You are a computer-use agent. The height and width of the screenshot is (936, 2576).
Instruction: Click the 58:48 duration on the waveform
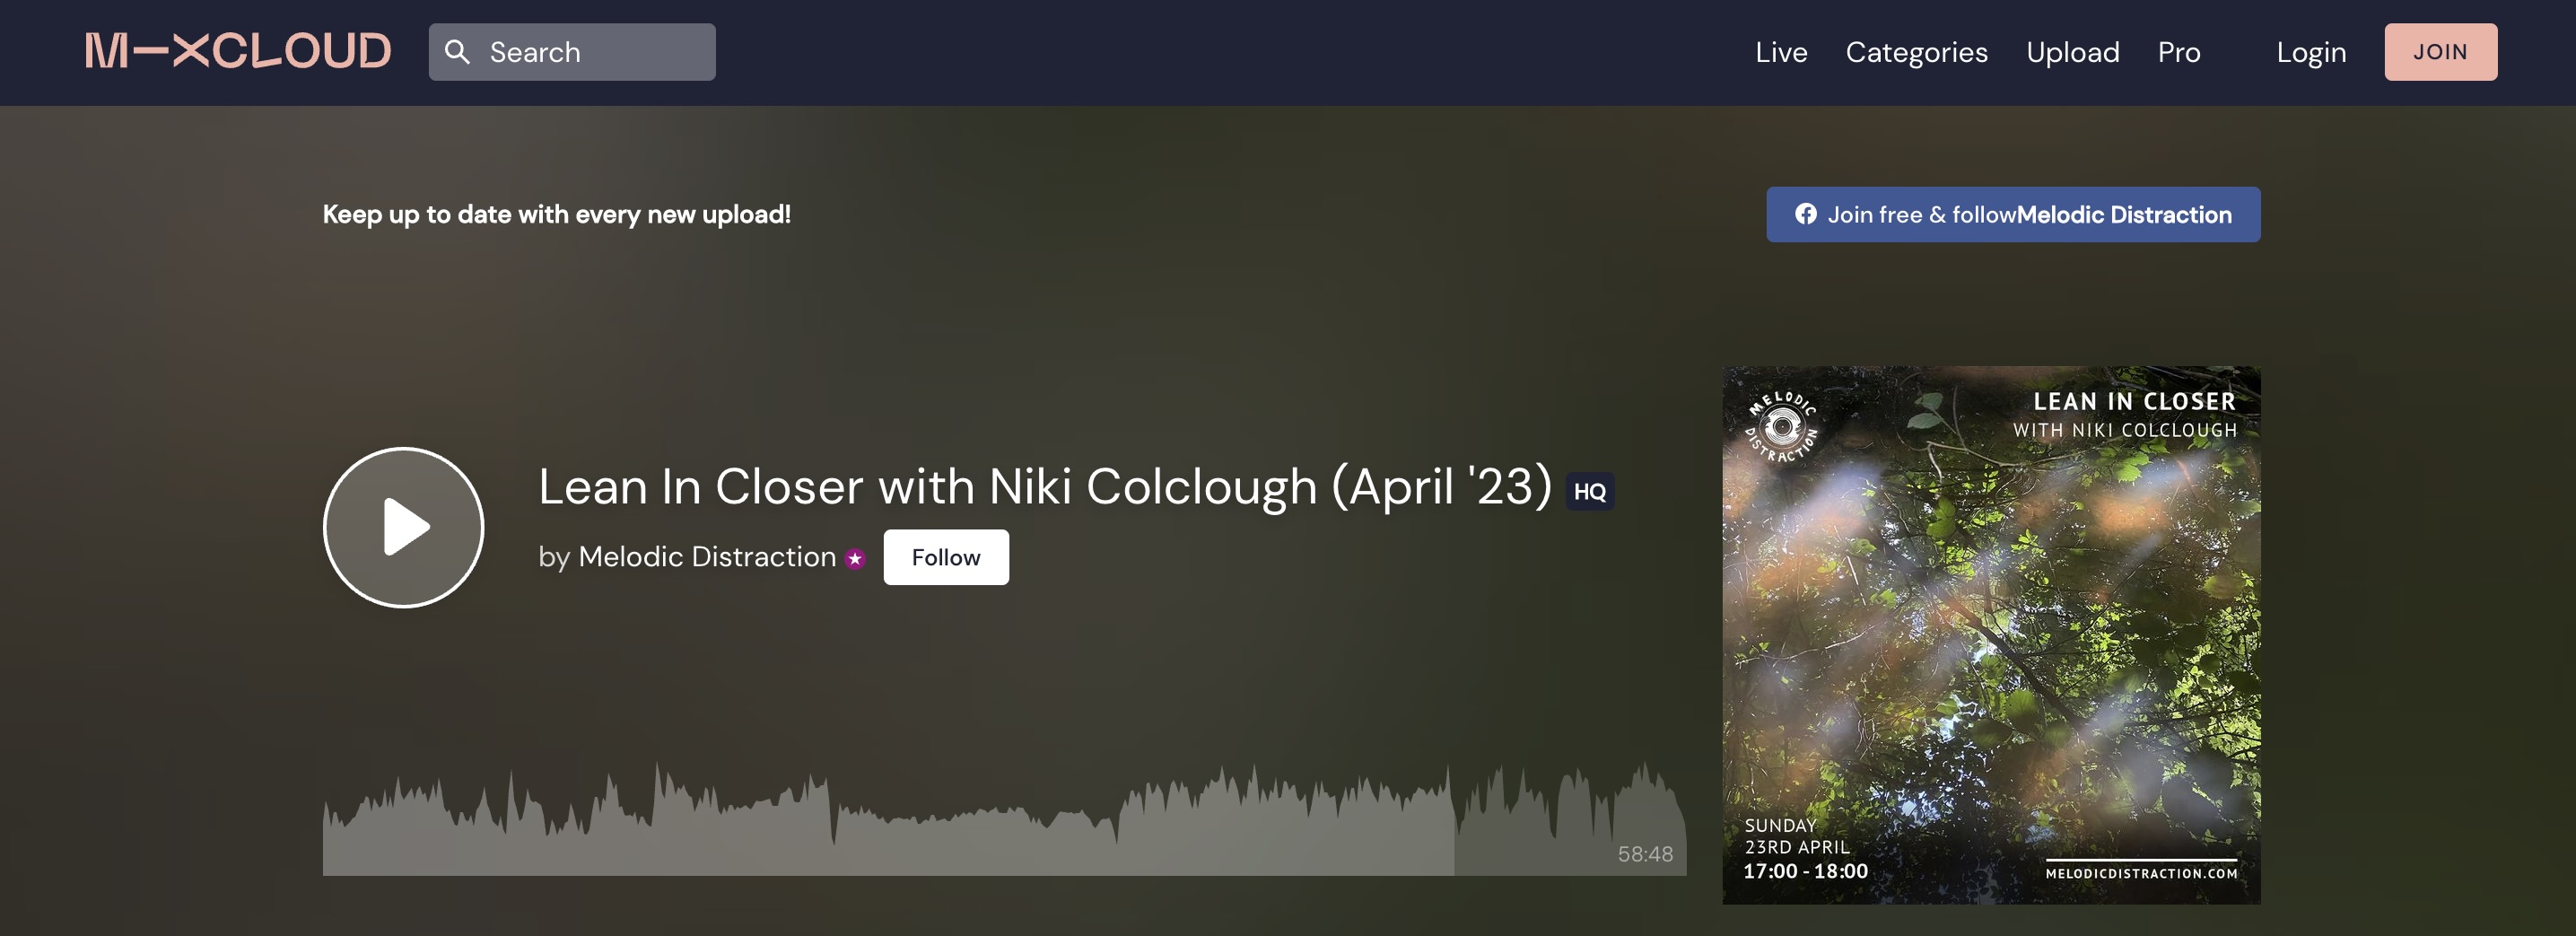point(1645,854)
